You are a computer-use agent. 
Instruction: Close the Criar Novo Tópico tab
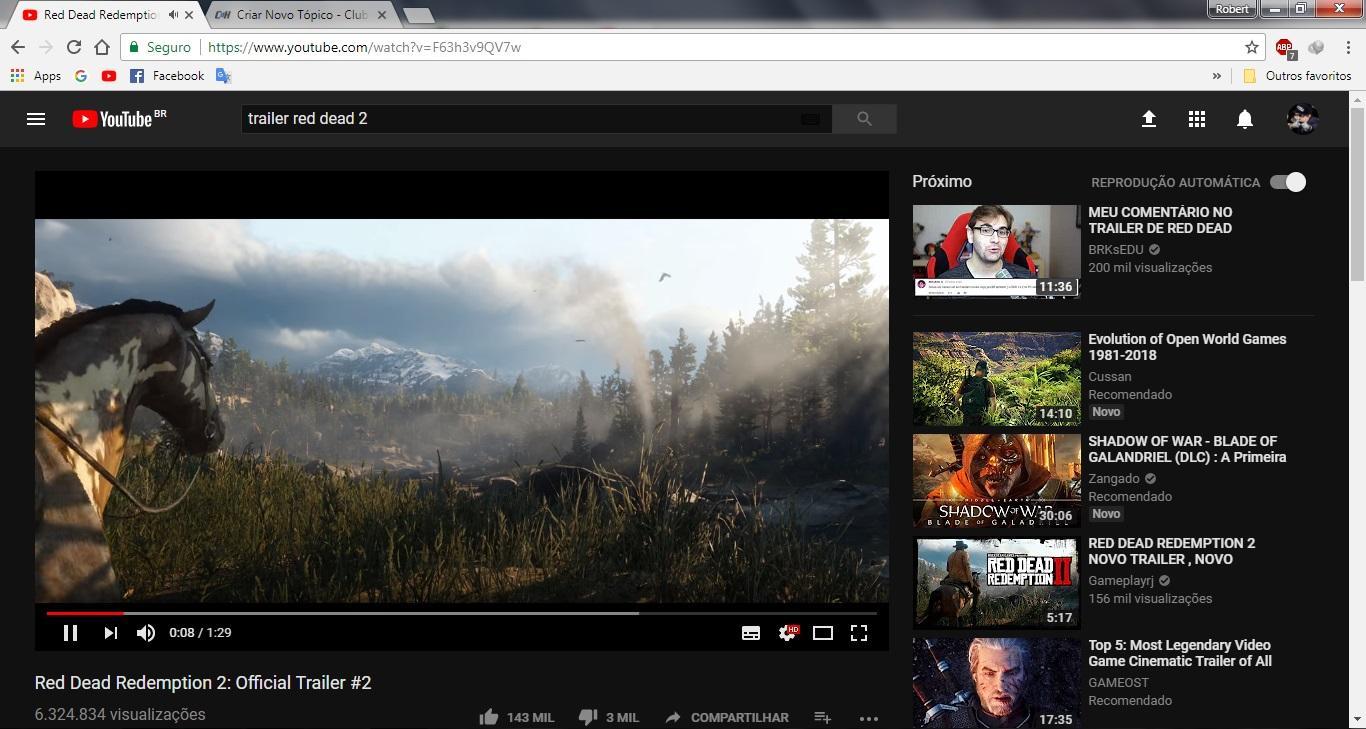click(381, 15)
